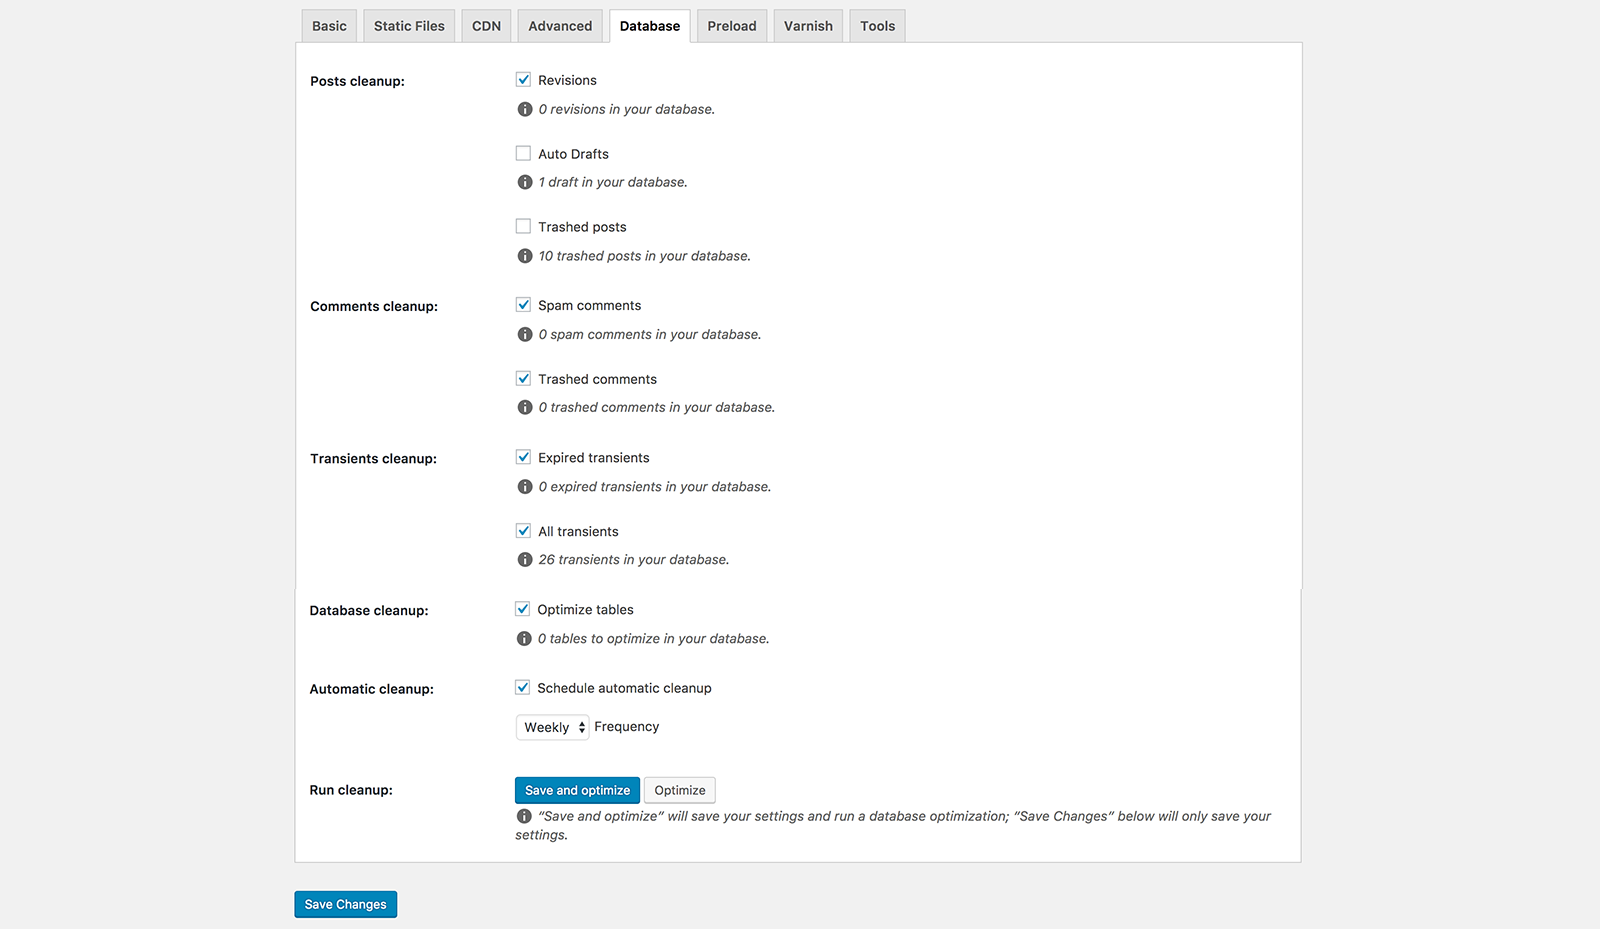Disable Schedule automatic cleanup checkbox
1600x929 pixels.
tap(522, 687)
